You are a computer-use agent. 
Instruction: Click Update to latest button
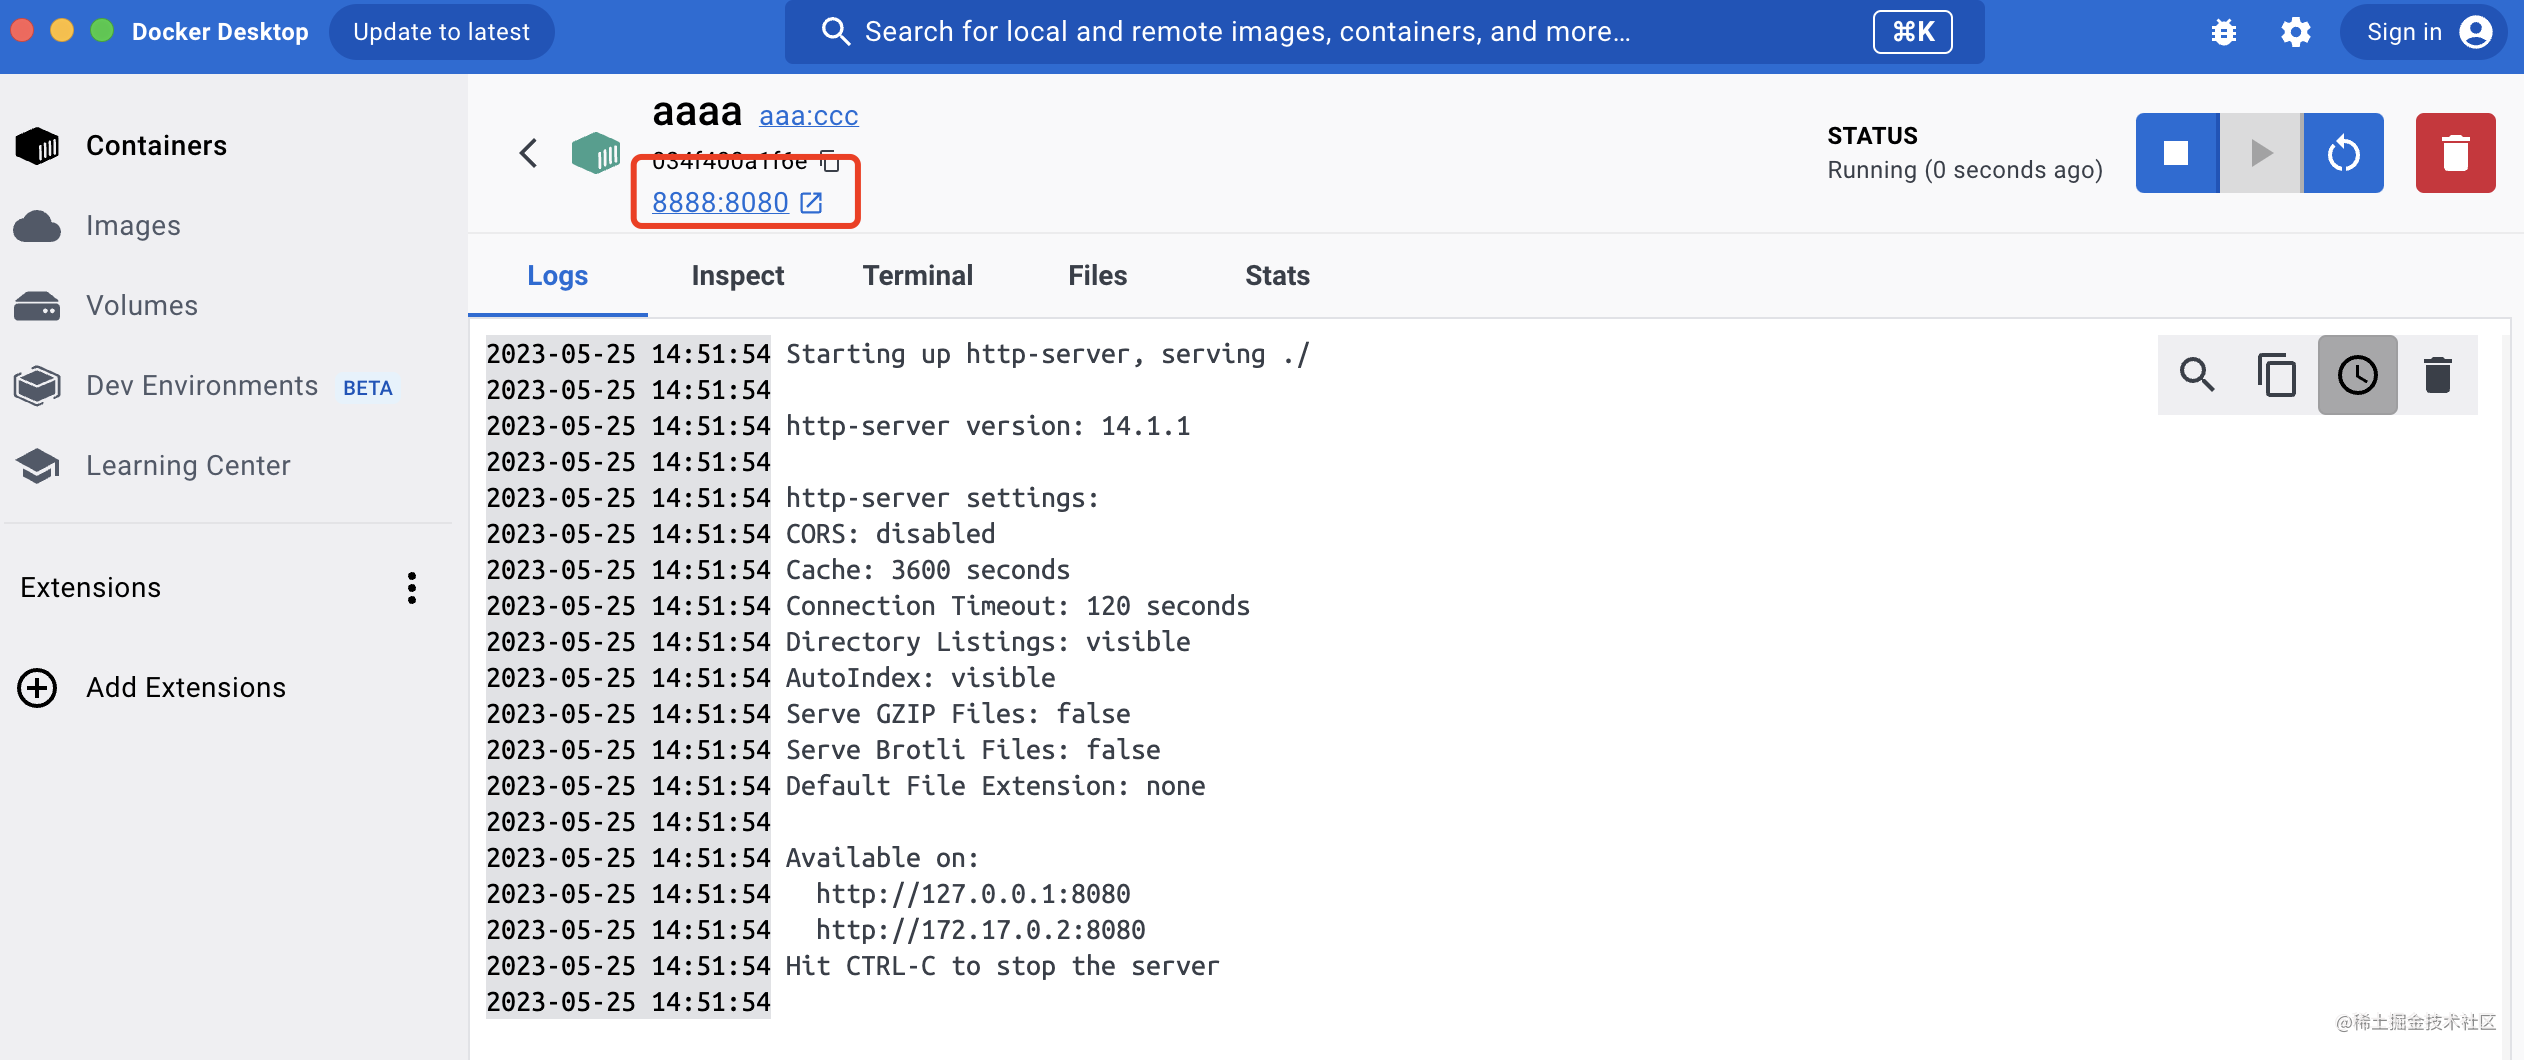tap(441, 32)
